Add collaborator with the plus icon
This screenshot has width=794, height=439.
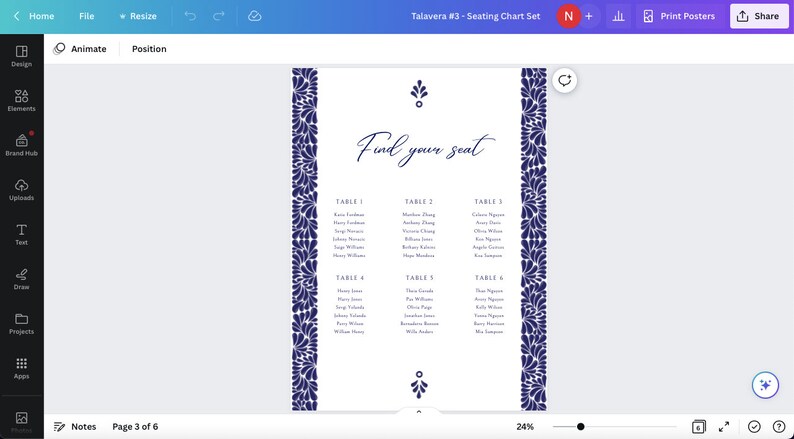[588, 16]
